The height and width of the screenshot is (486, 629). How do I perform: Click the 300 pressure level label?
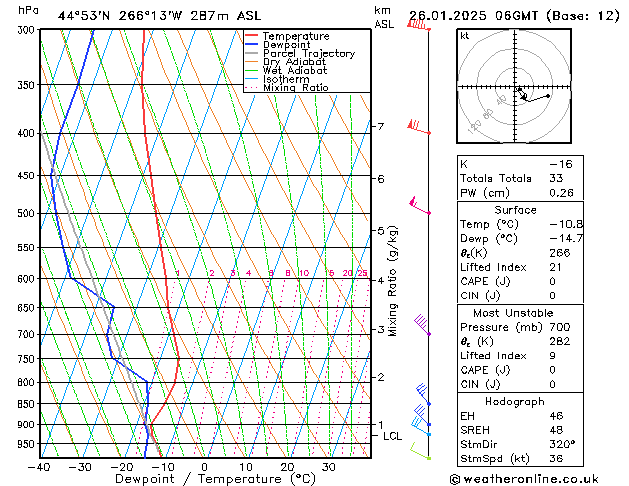coord(26,30)
